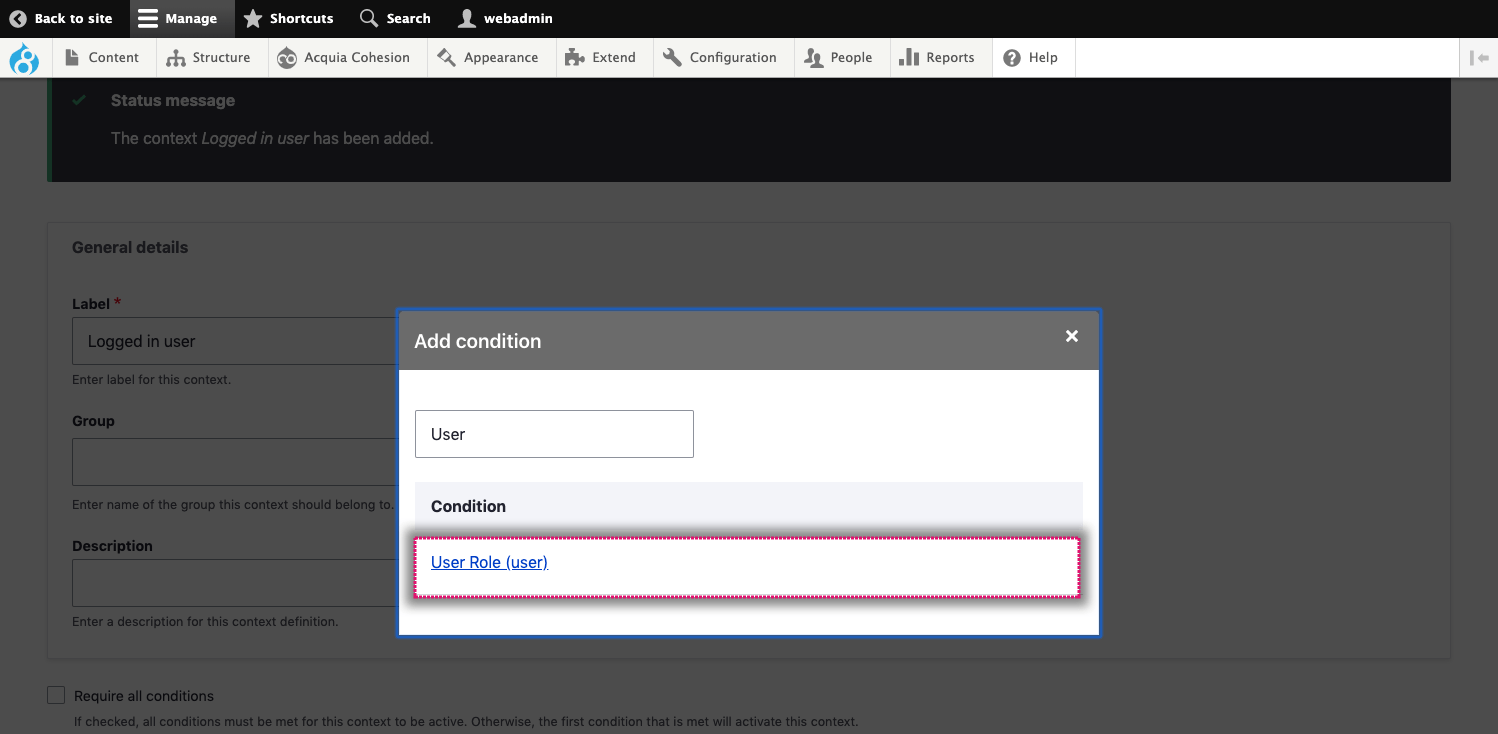
Task: Click the condition filter search field
Action: (554, 434)
